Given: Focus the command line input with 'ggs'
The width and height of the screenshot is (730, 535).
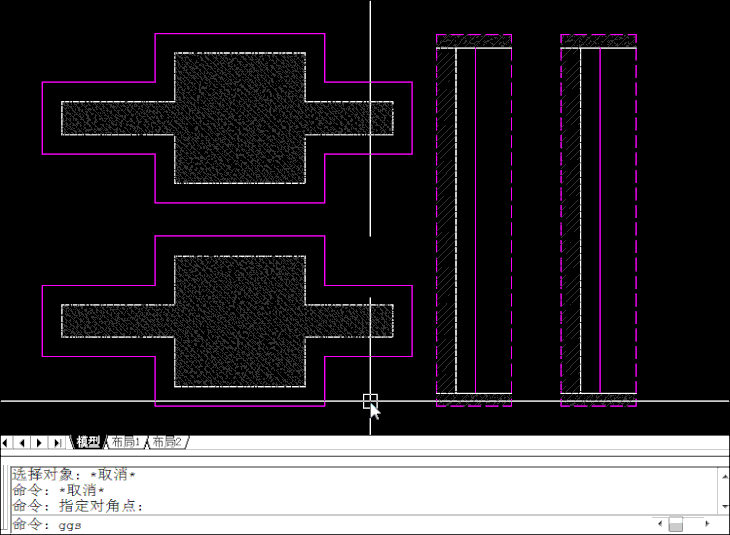Looking at the screenshot, I should tap(300, 525).
